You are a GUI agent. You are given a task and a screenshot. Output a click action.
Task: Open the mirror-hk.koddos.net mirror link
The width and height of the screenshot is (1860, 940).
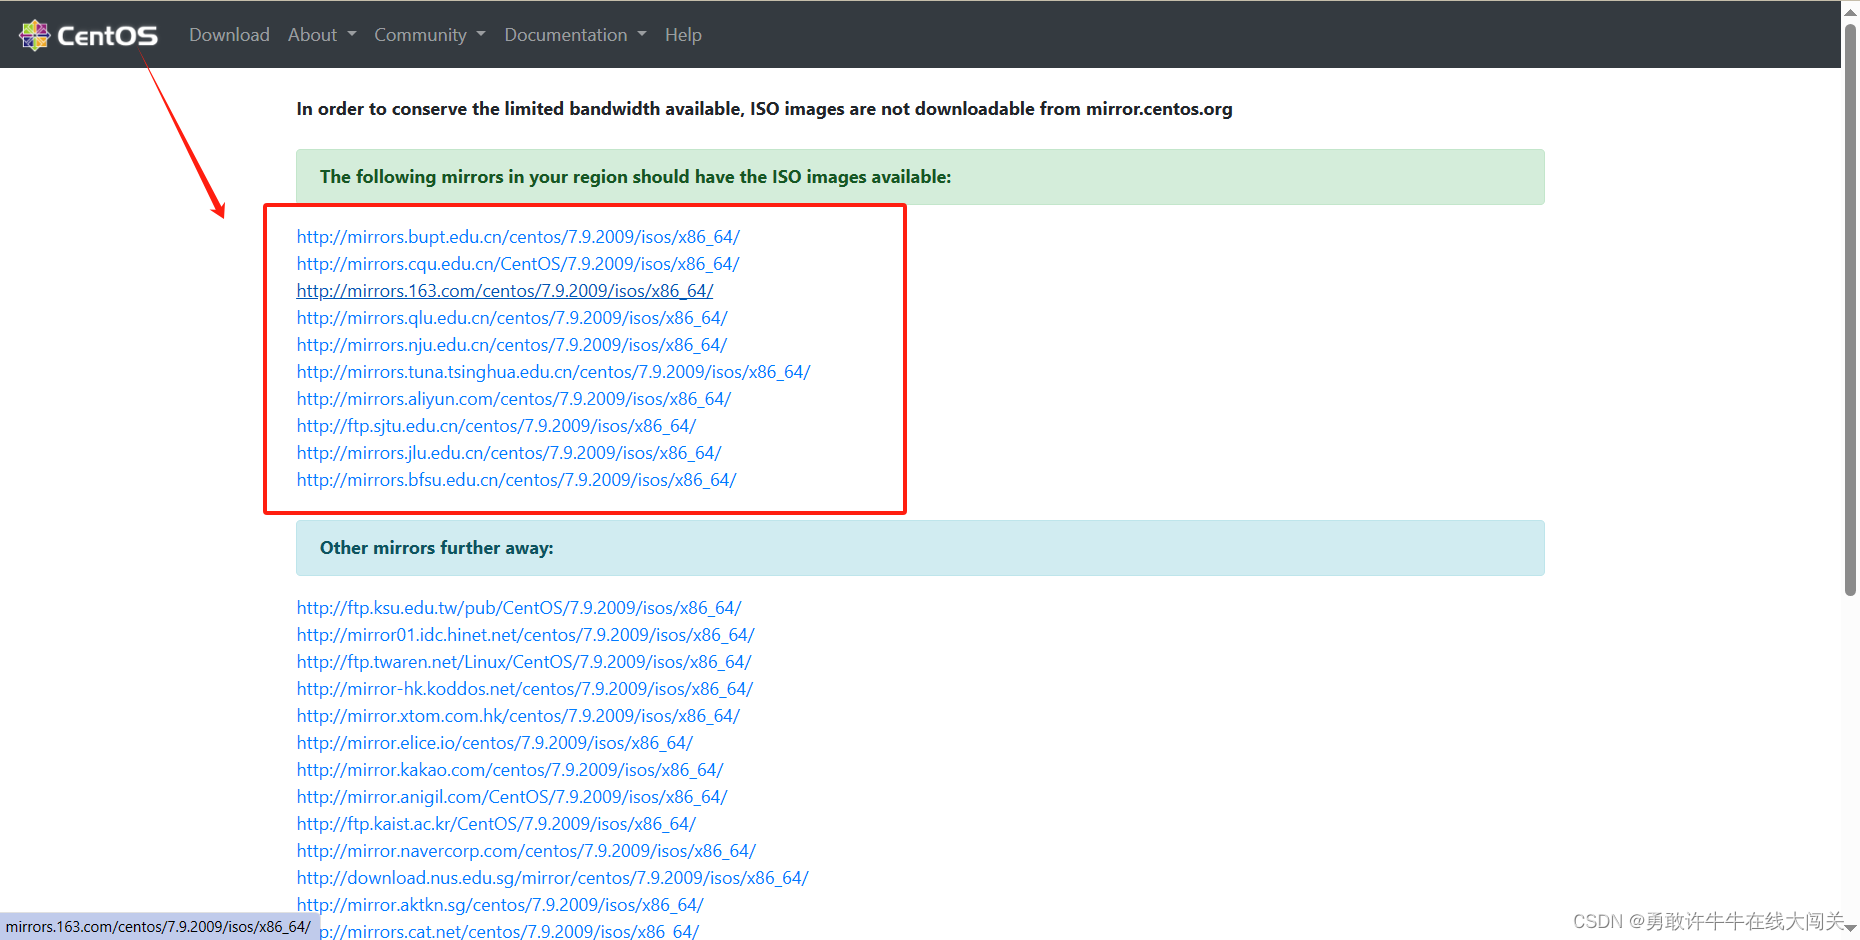point(525,689)
